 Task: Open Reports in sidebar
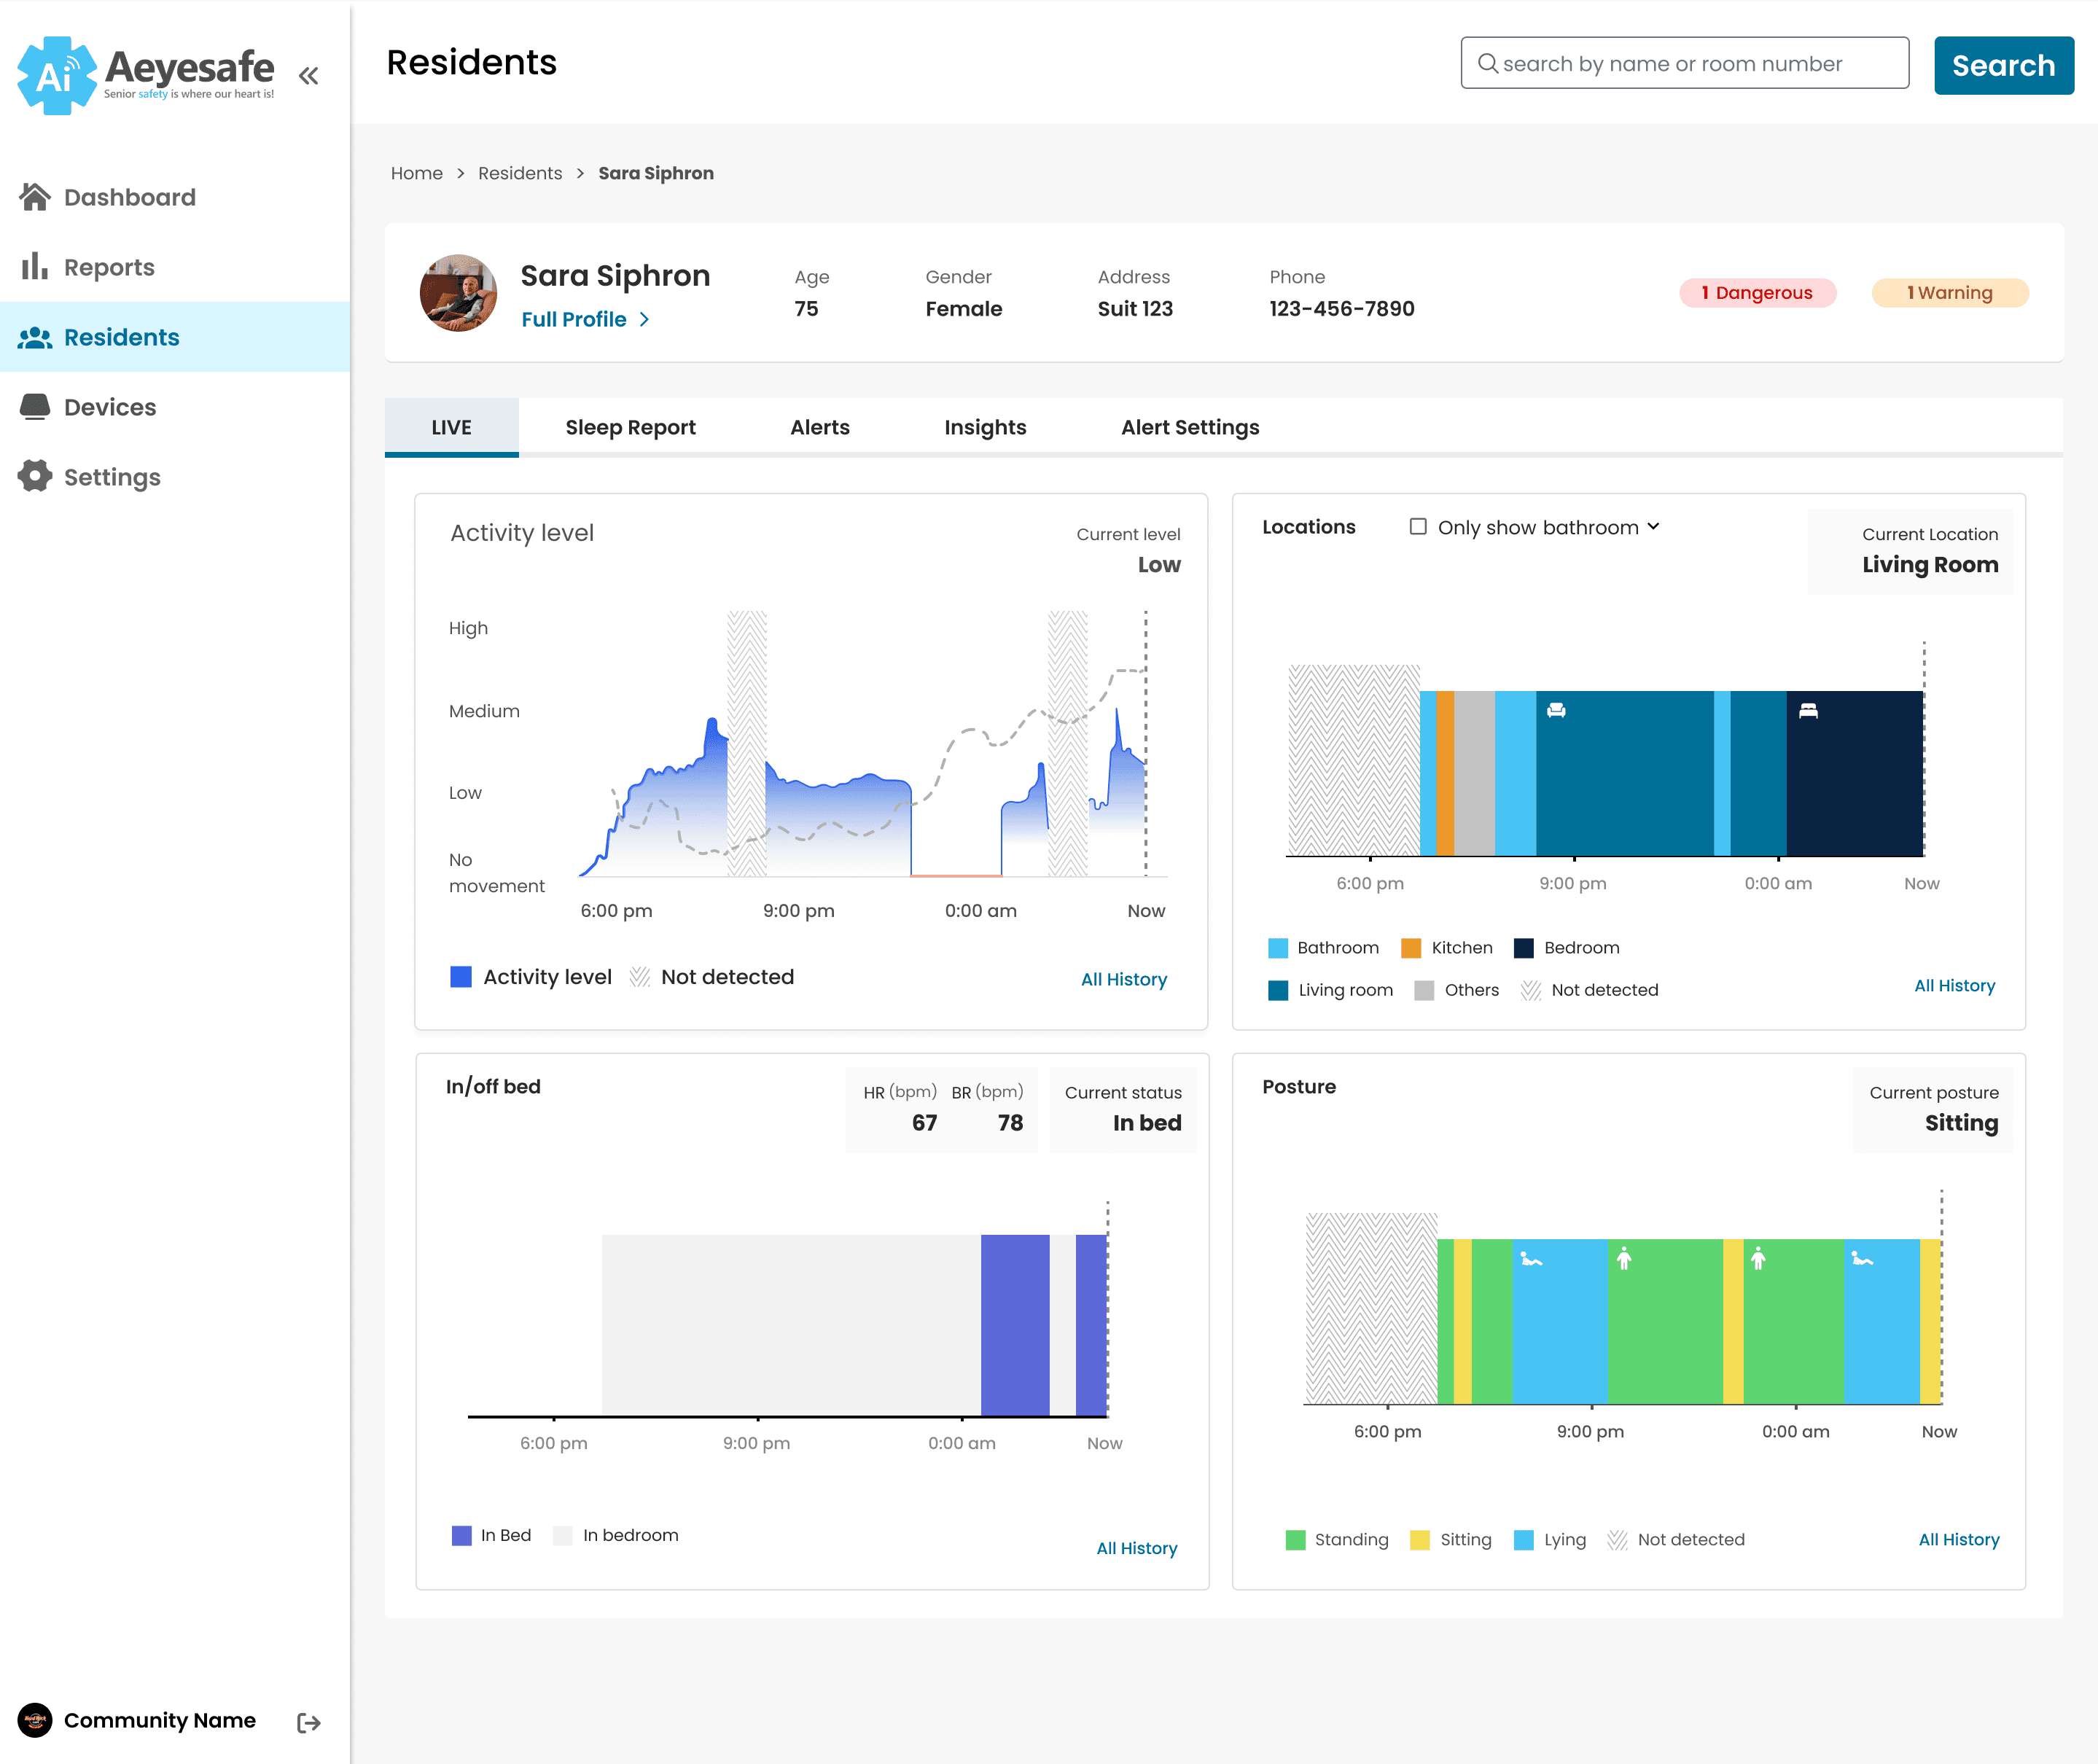(175, 267)
